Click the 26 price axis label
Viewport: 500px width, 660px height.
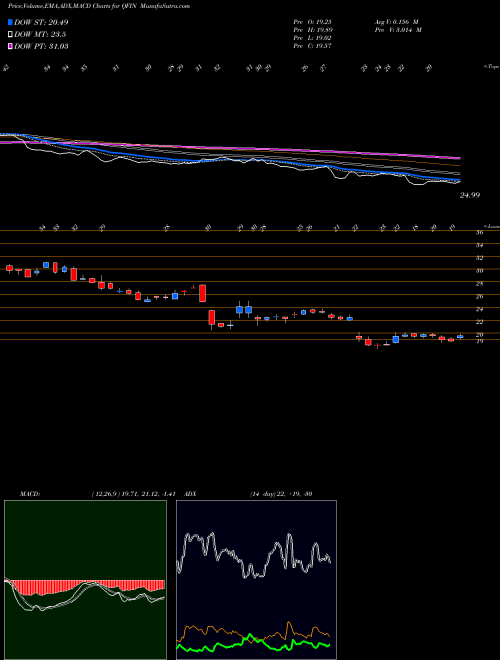coord(479,296)
